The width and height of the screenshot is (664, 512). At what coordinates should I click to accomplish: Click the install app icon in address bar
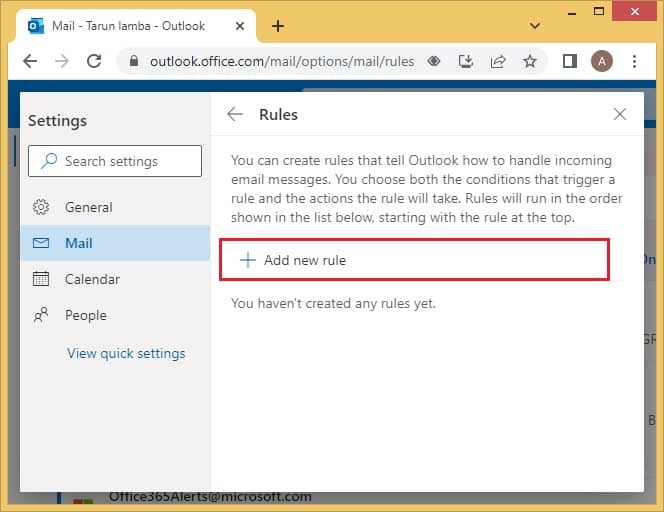pos(466,61)
